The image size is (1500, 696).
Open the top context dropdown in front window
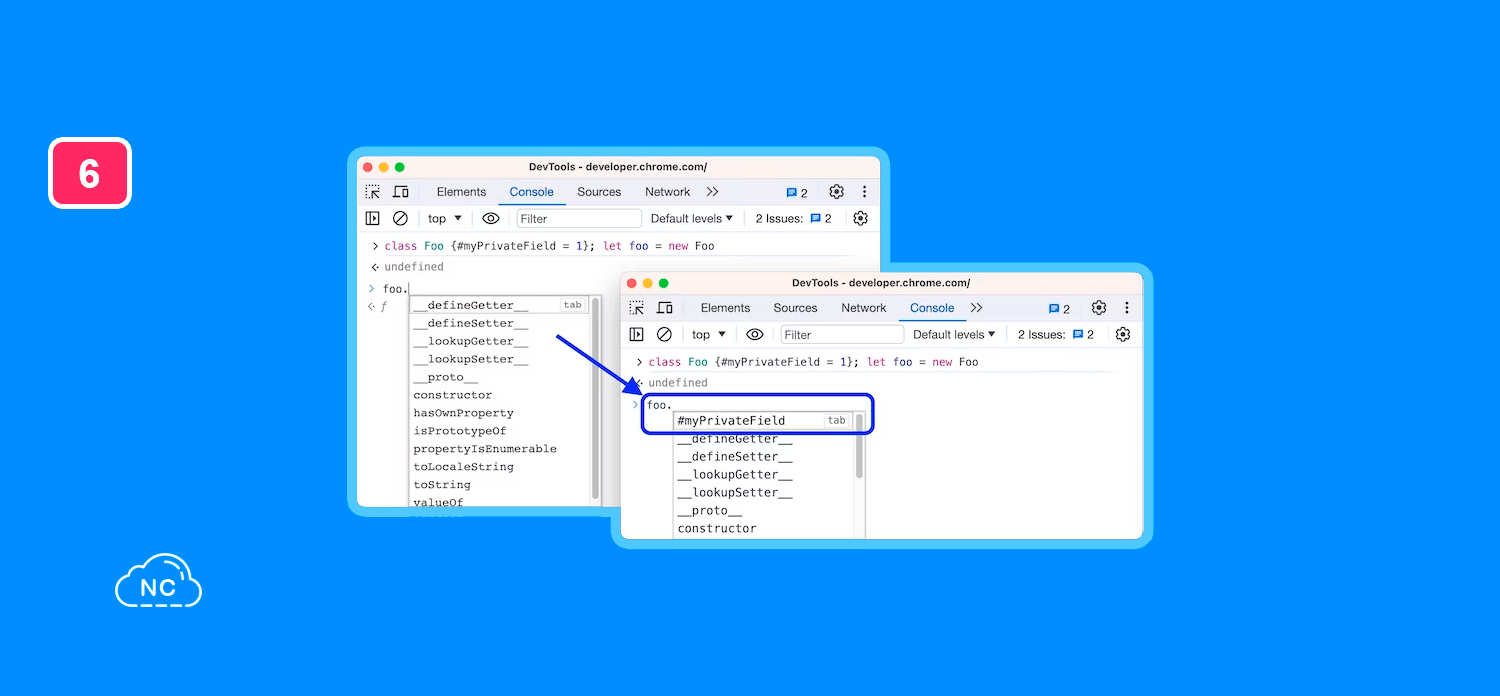click(x=709, y=334)
